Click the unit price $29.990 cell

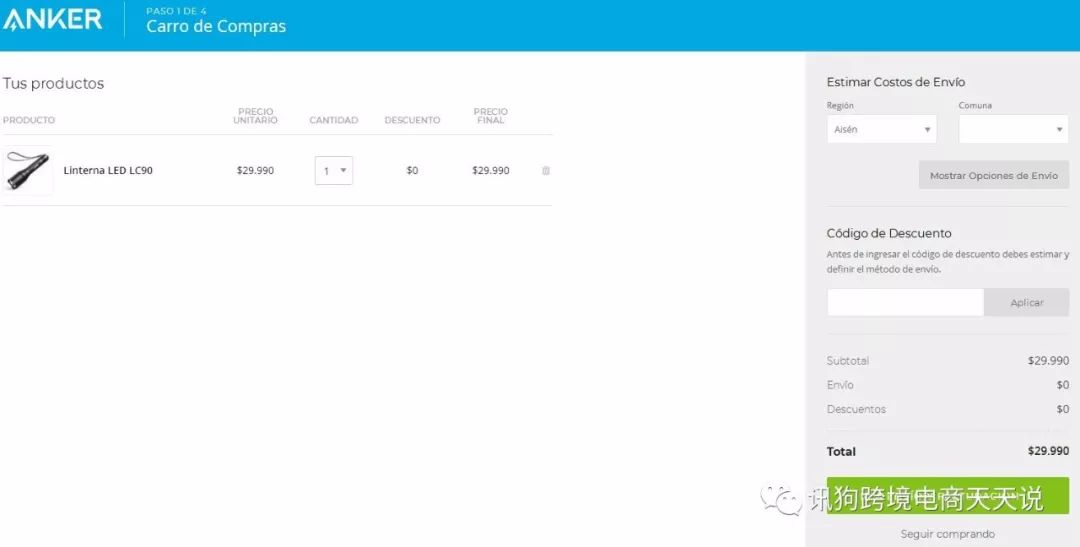point(256,170)
